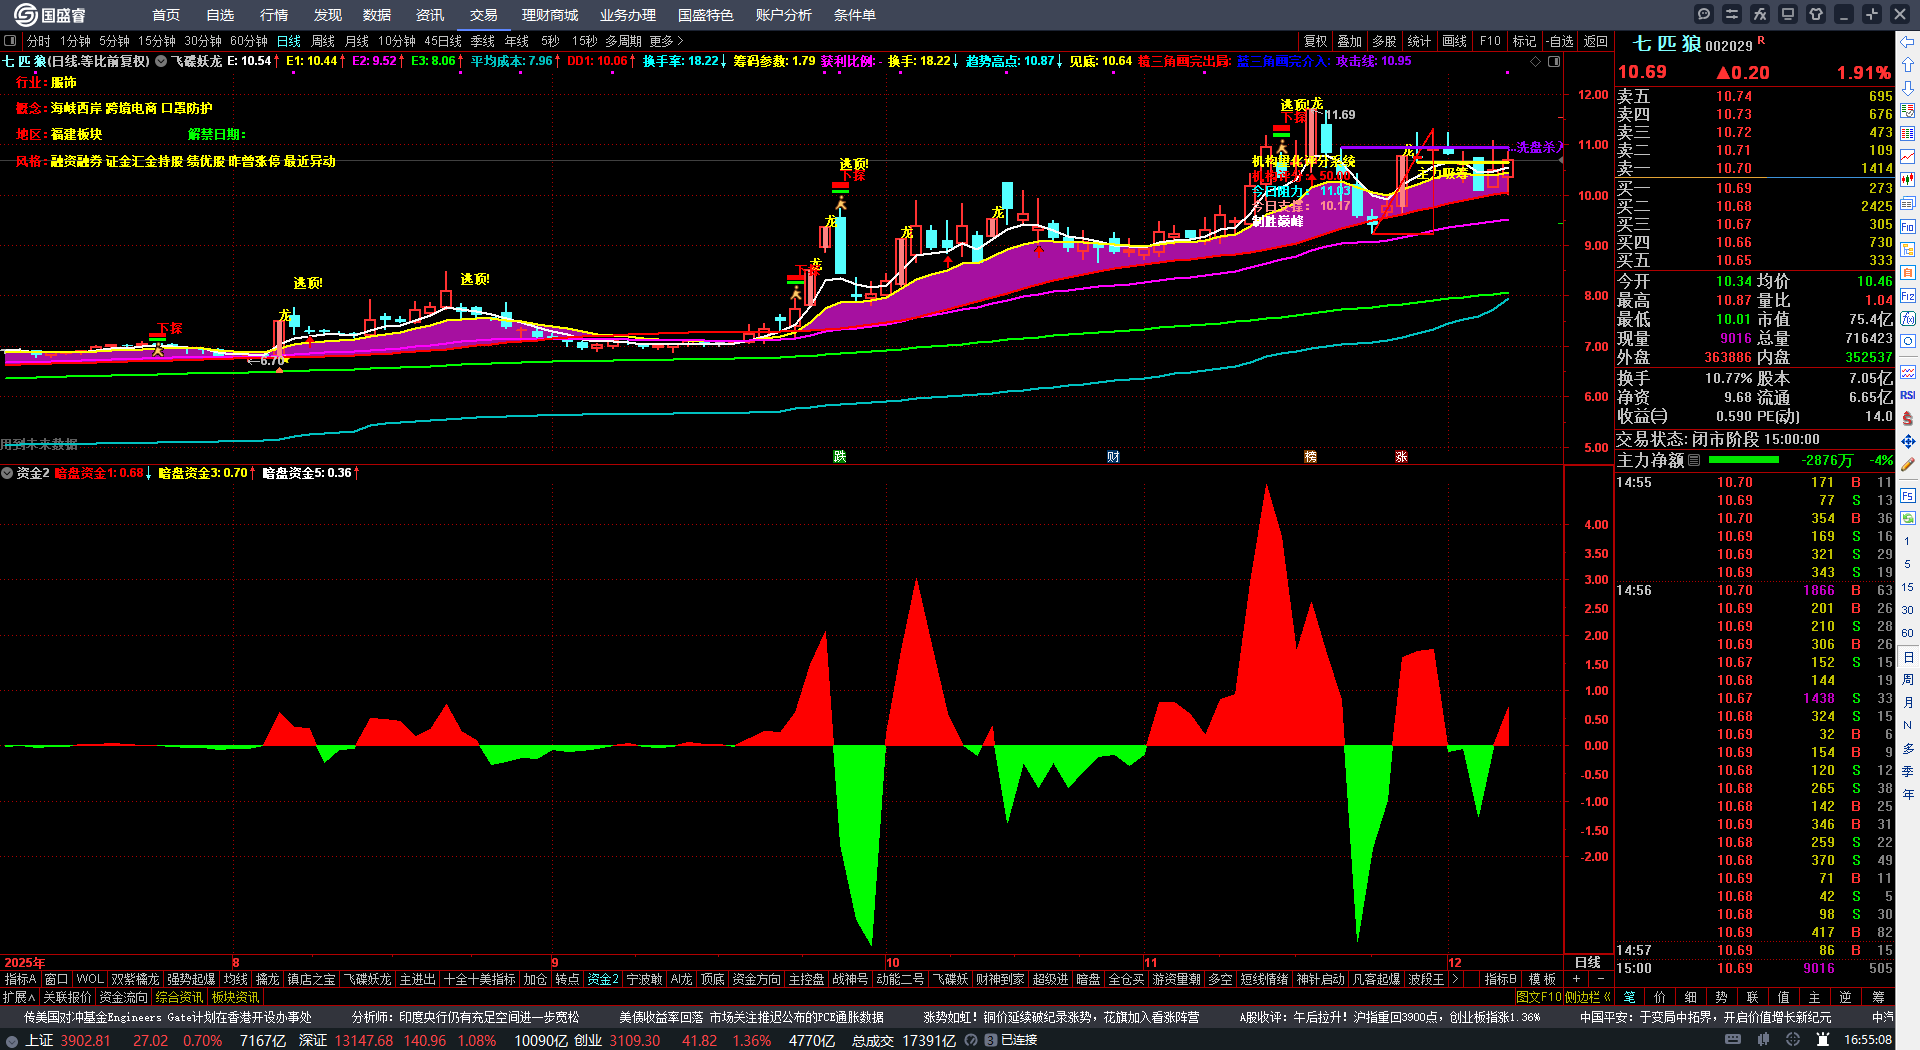Open the 理财商城 menu
The height and width of the screenshot is (1050, 1920).
click(x=550, y=15)
